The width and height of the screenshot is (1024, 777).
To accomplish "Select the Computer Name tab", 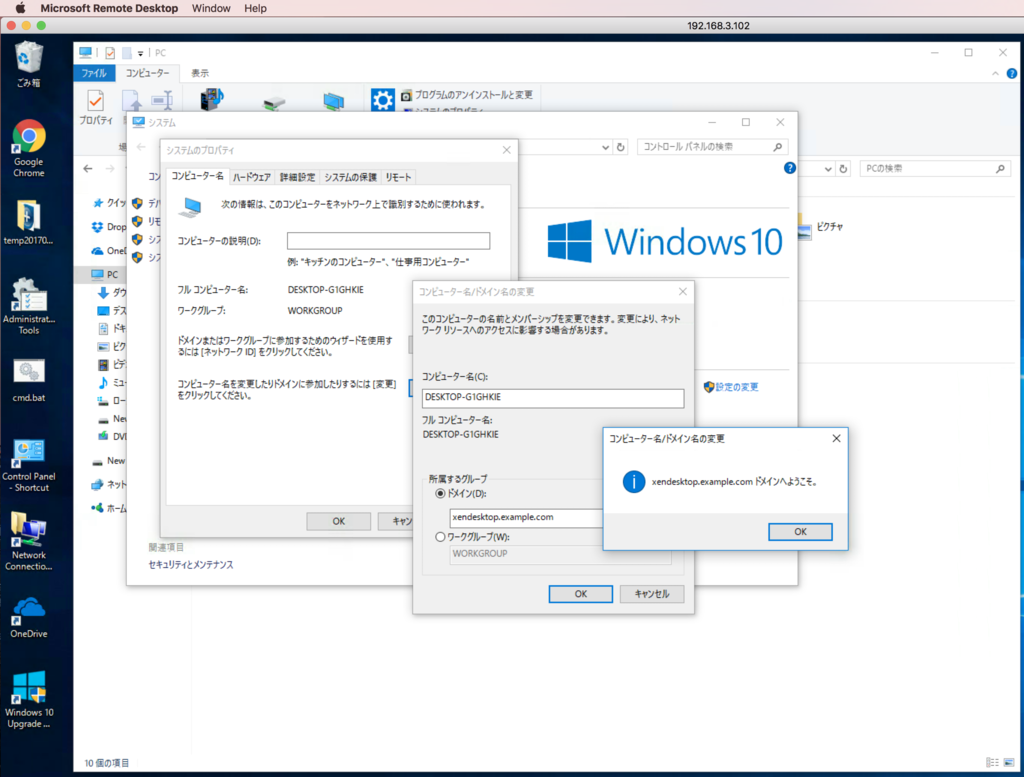I will tap(197, 176).
